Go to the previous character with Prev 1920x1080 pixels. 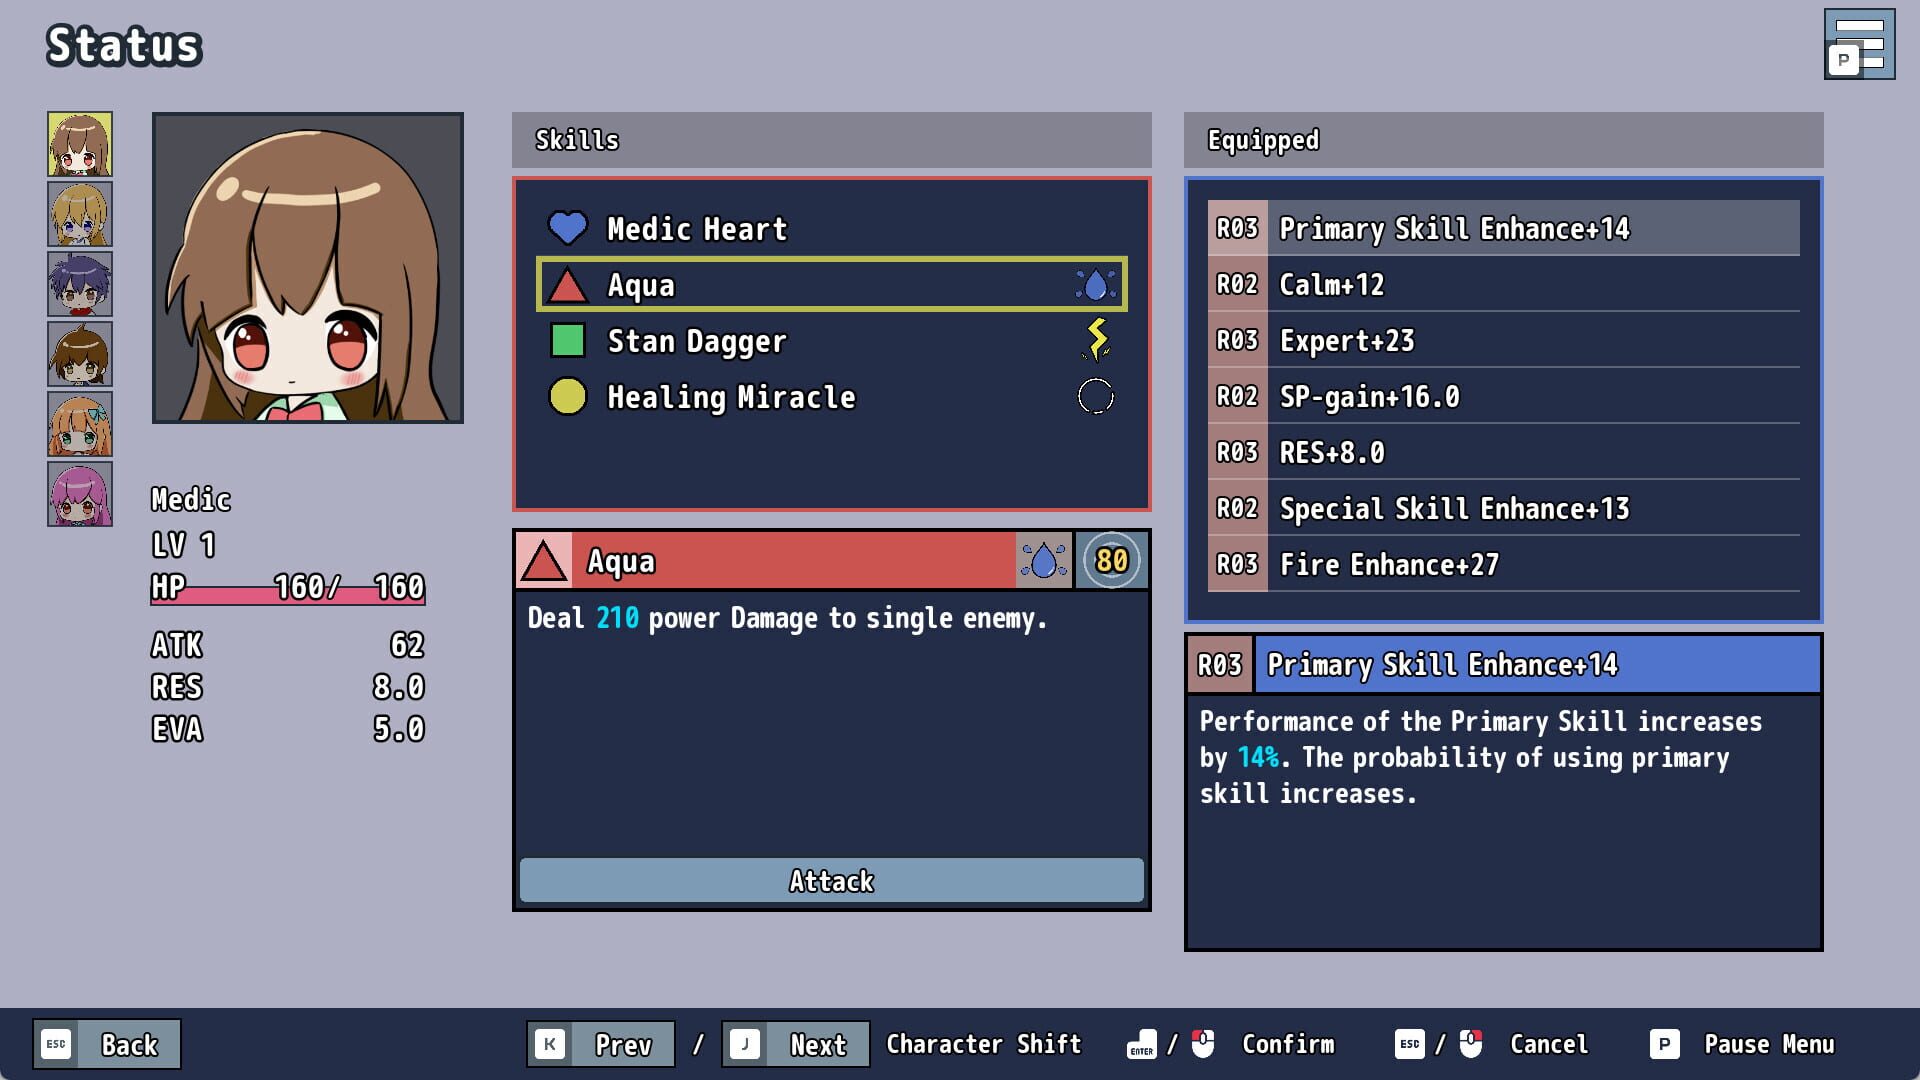coord(626,1044)
